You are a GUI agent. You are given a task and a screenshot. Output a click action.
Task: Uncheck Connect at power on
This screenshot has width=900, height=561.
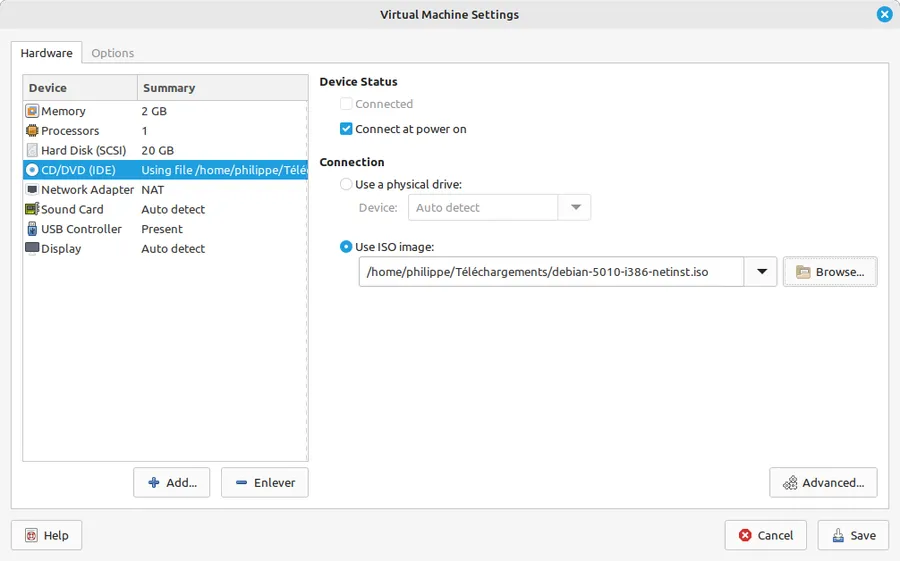346,129
